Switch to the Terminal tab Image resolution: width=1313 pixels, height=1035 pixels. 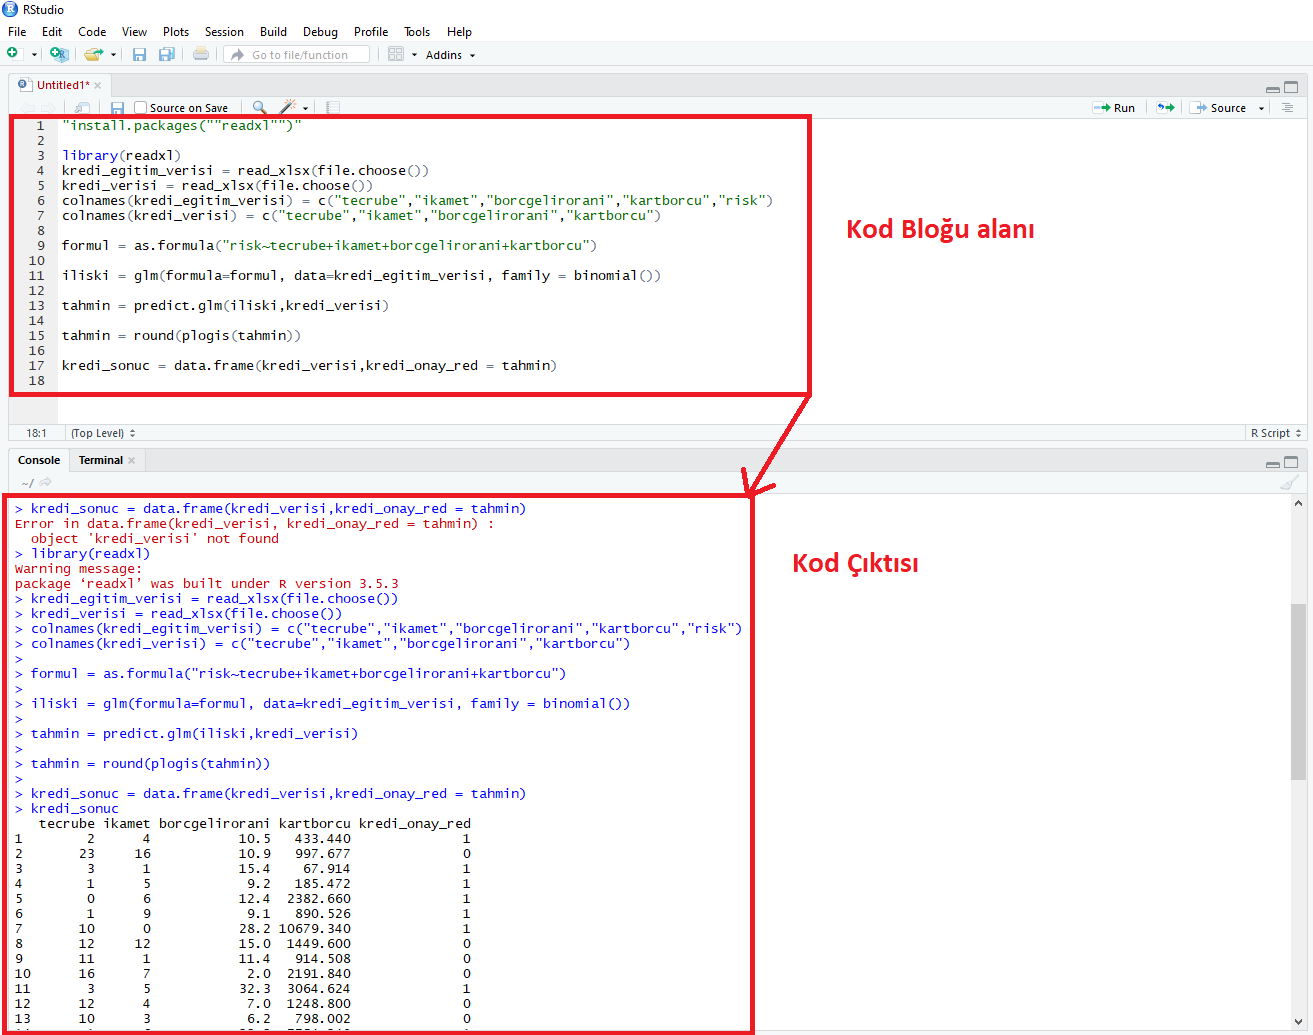point(101,460)
